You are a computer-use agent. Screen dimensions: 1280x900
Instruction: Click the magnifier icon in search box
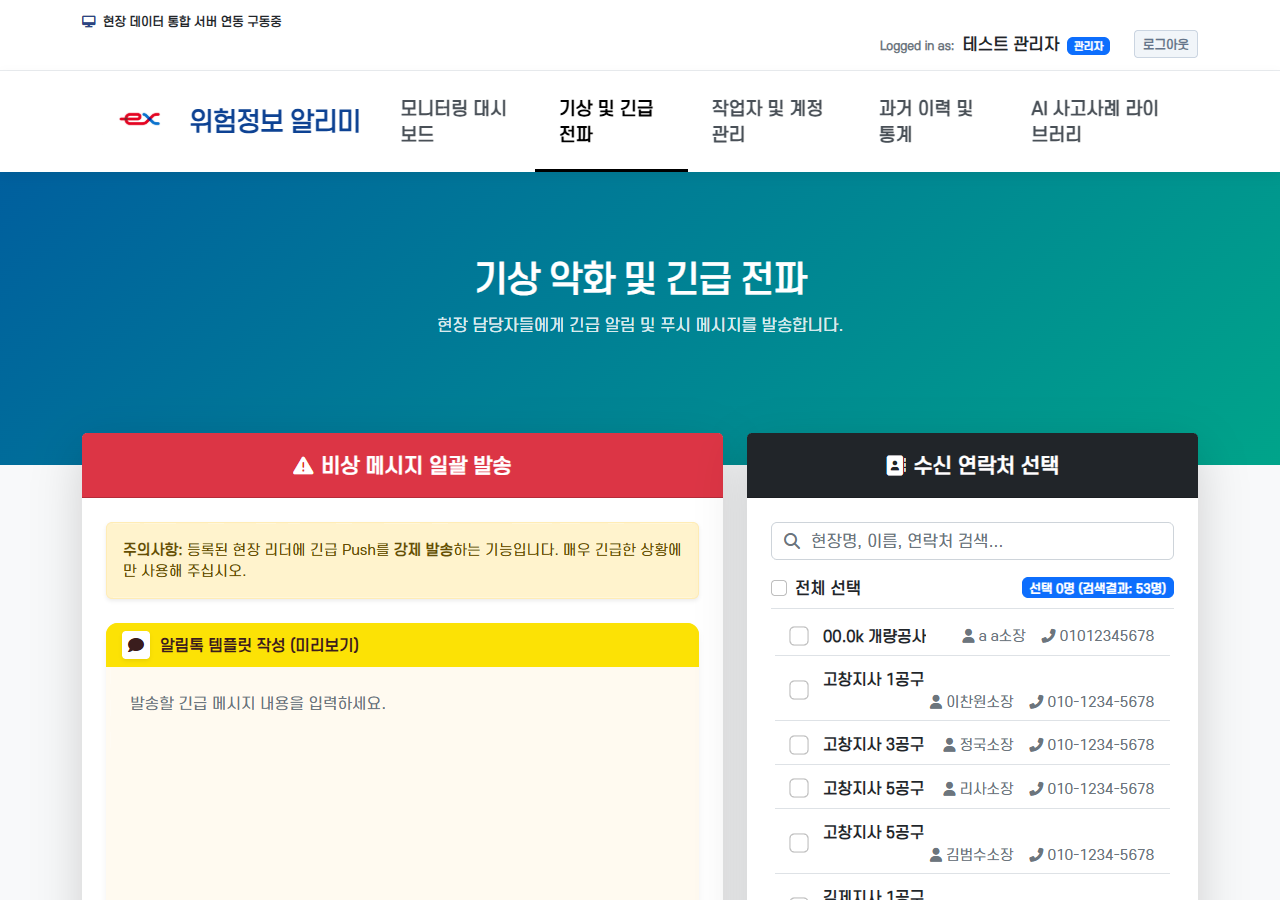coord(791,541)
